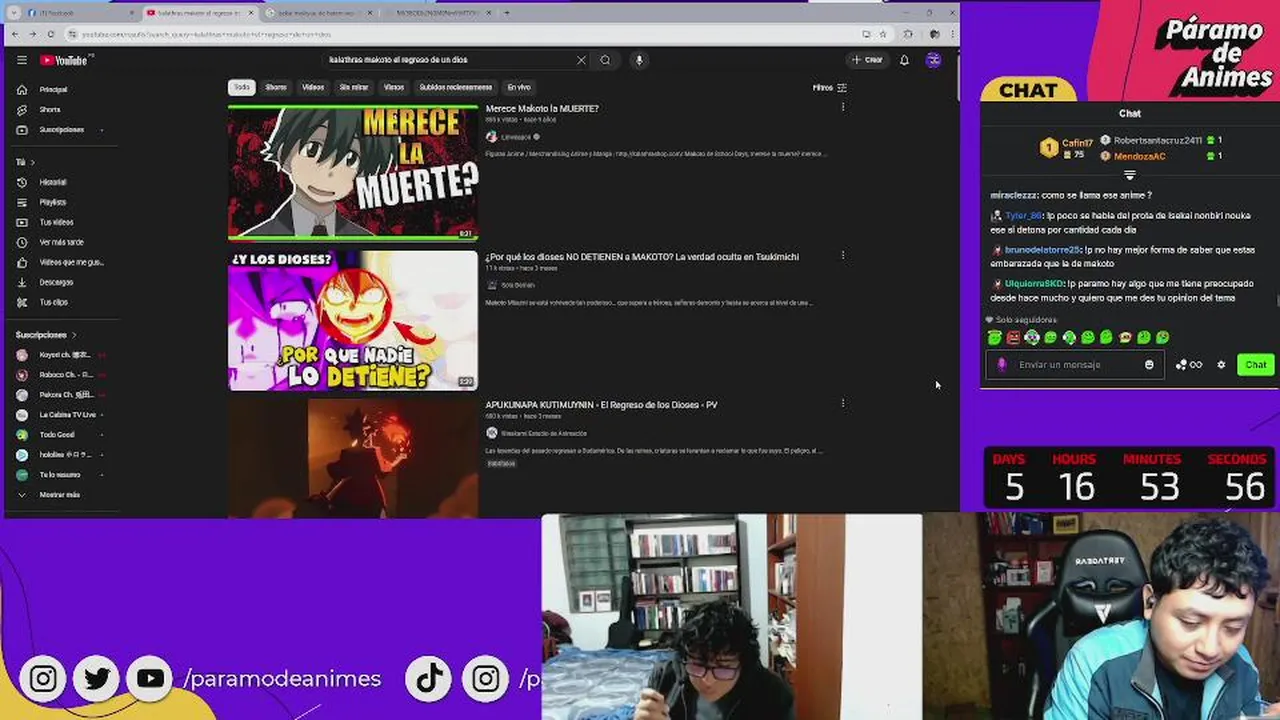Select the En vivo filter chip
The image size is (1280, 720).
pyautogui.click(x=518, y=87)
